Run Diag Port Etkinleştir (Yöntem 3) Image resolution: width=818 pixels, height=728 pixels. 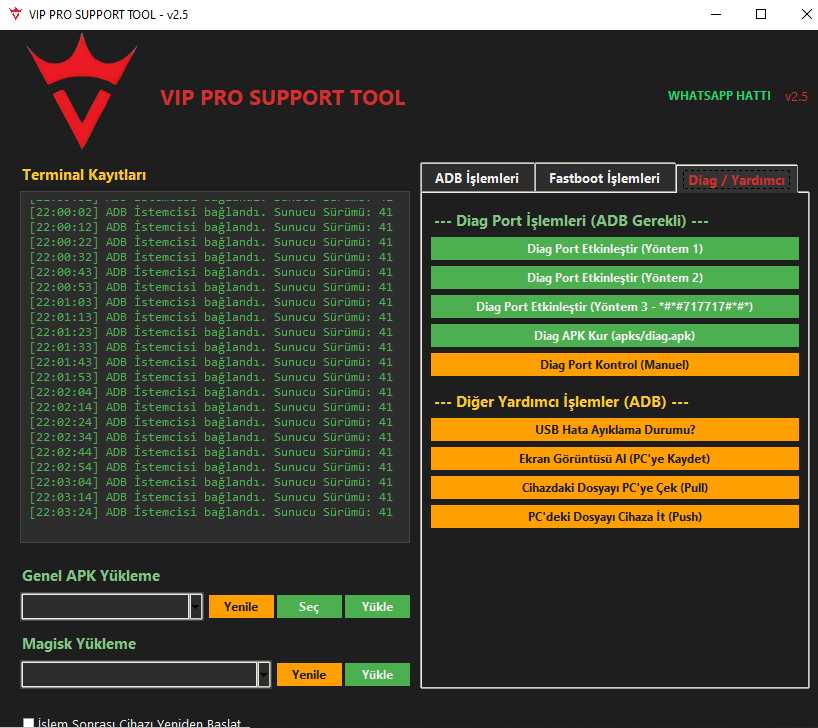point(614,306)
